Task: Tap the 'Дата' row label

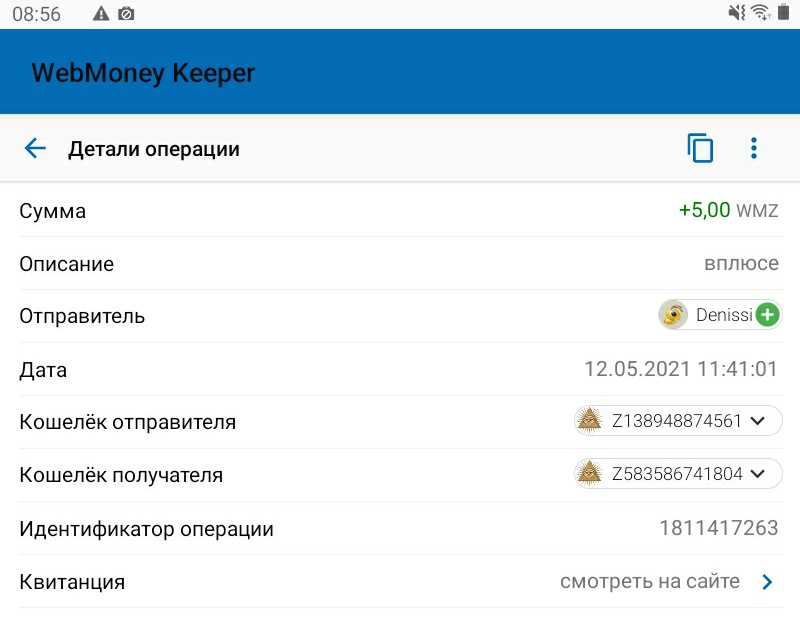Action: [x=43, y=370]
